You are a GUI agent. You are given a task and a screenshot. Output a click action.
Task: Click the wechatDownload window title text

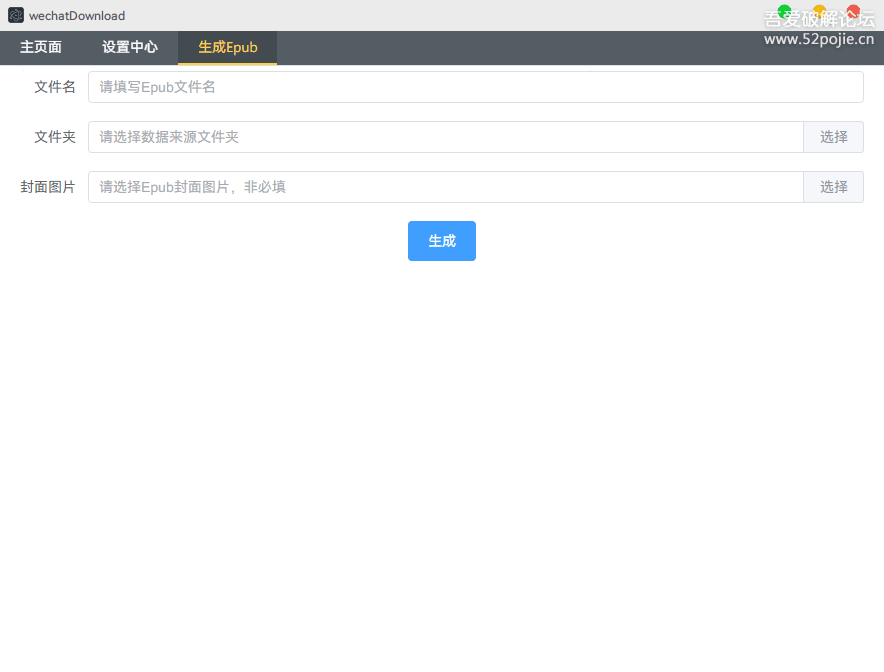tap(77, 16)
